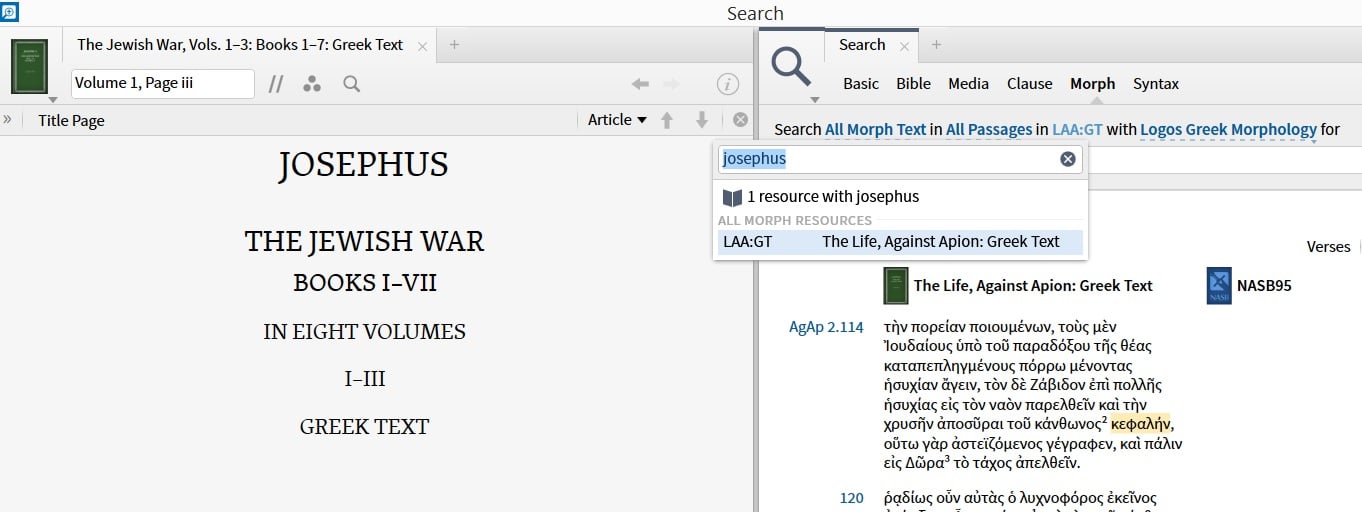
Task: Click The Life, Against Apion: Greek Text header
Action: (x=1033, y=285)
